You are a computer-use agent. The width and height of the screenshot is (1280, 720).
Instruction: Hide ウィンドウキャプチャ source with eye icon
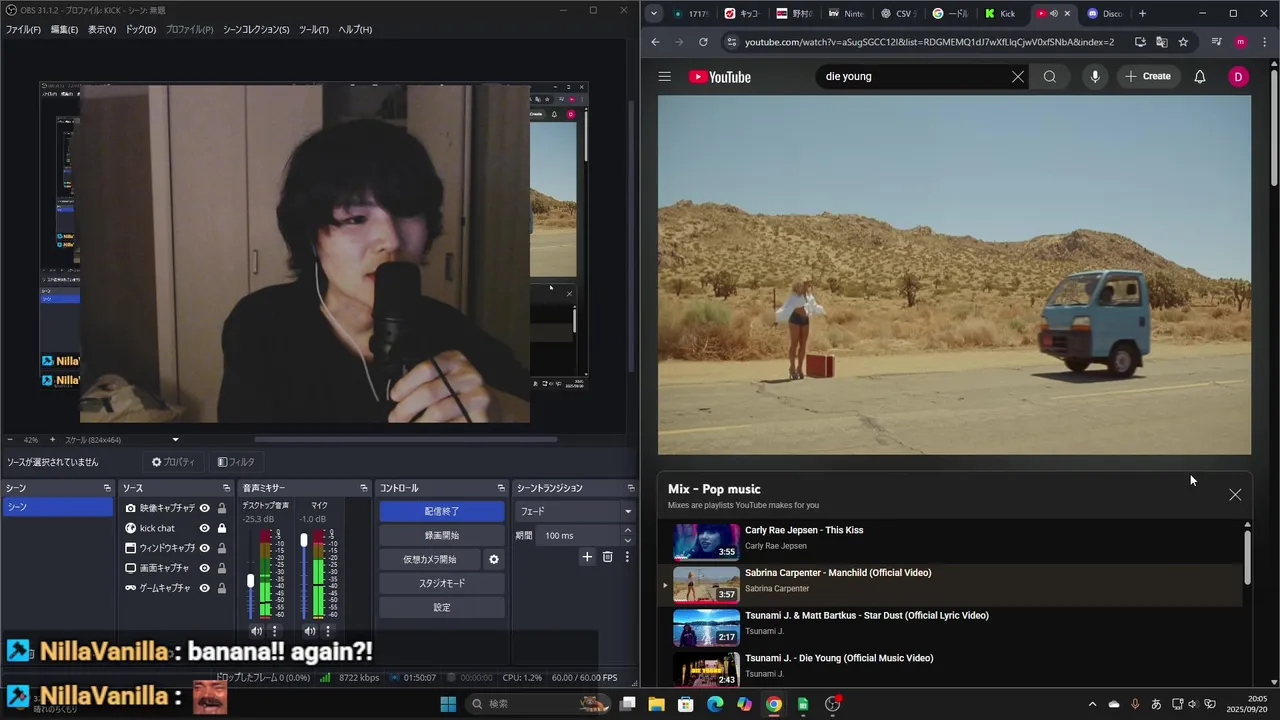pos(204,548)
